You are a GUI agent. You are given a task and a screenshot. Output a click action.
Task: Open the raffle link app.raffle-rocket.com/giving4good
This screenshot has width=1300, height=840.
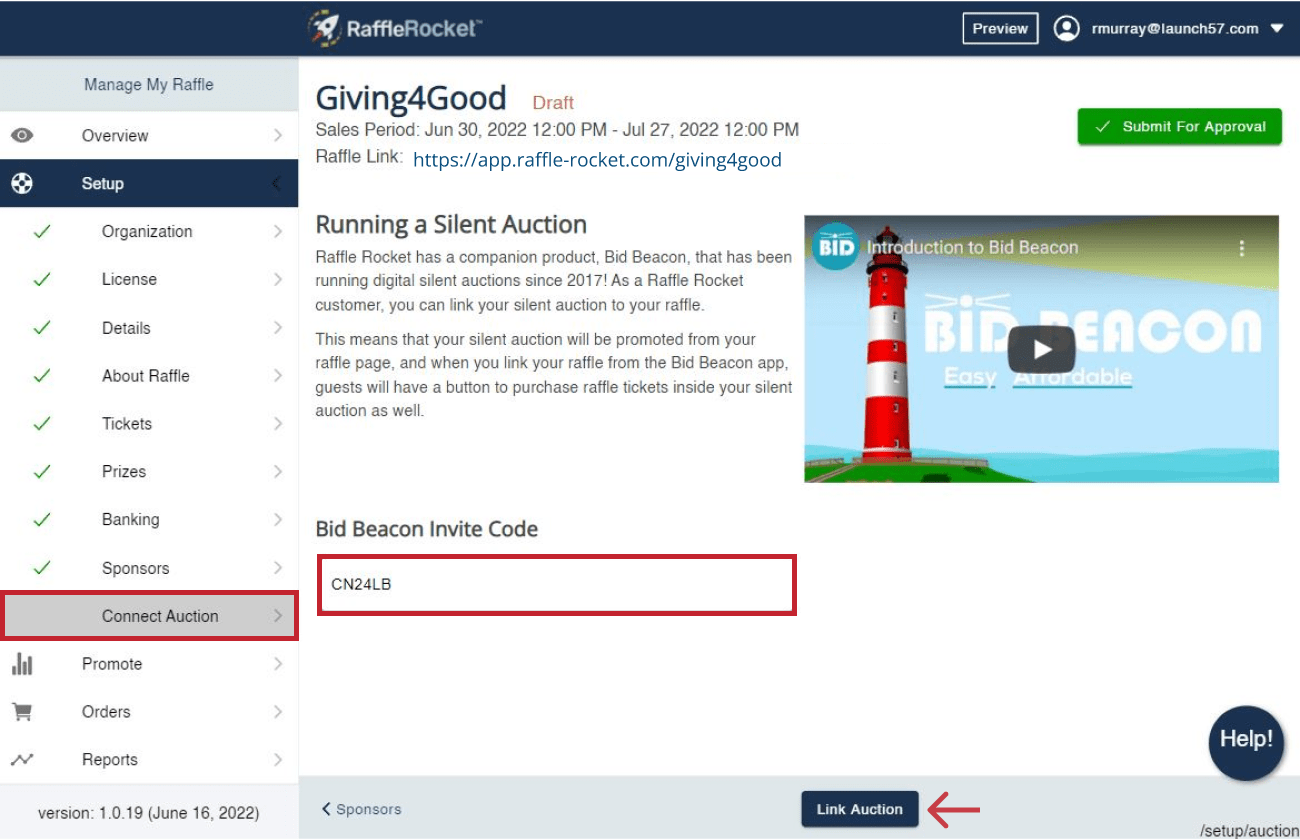(597, 160)
